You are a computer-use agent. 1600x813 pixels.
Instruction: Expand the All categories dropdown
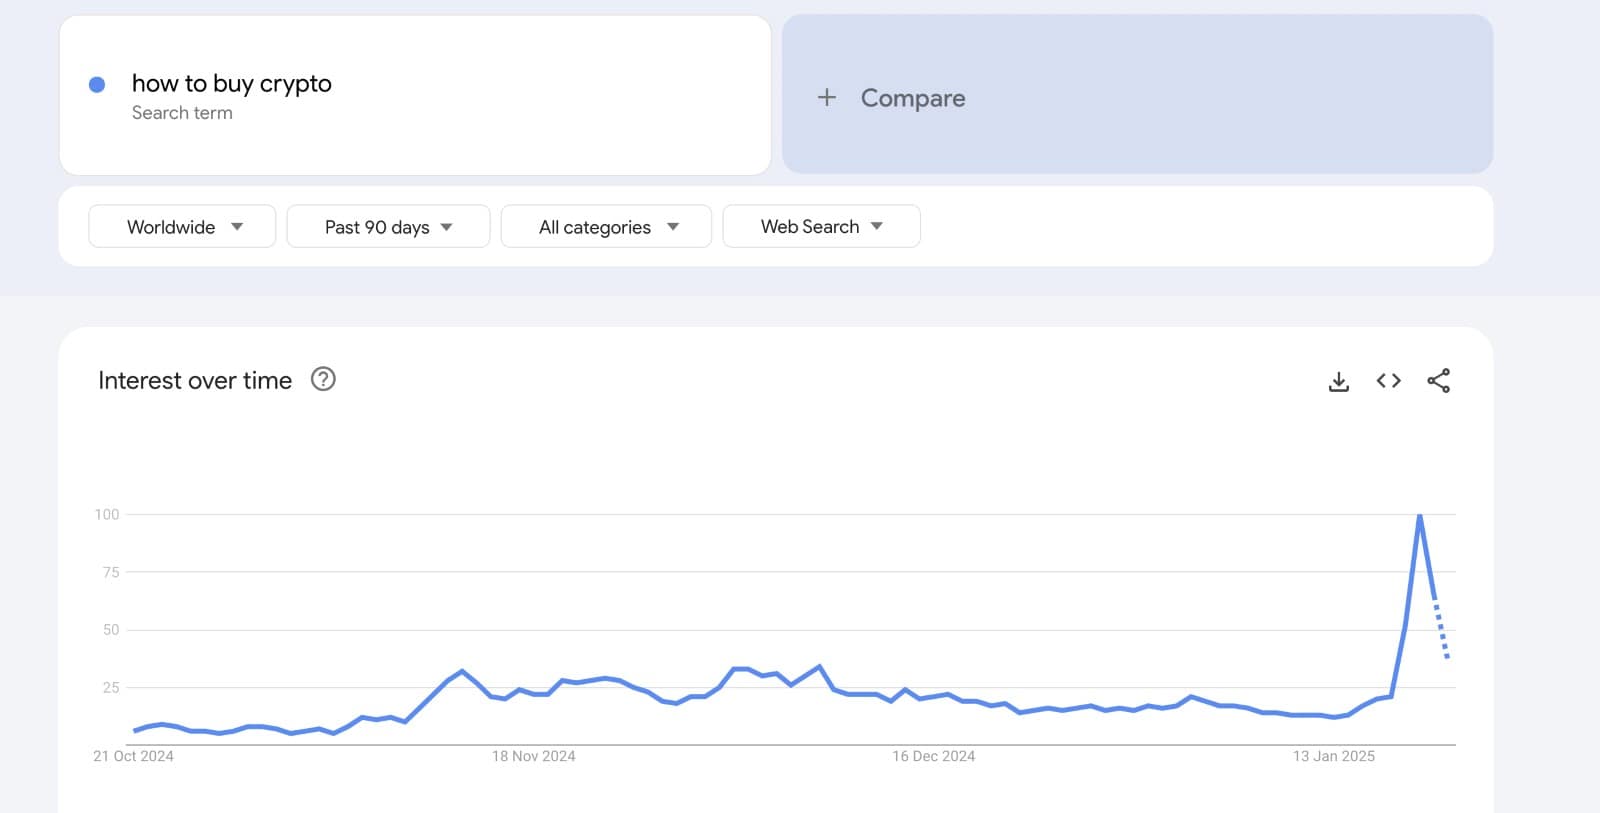(x=606, y=227)
